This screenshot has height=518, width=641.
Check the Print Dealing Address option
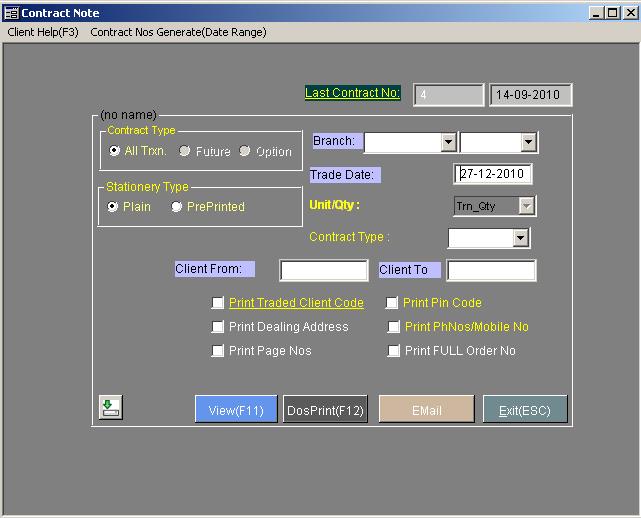coord(218,327)
